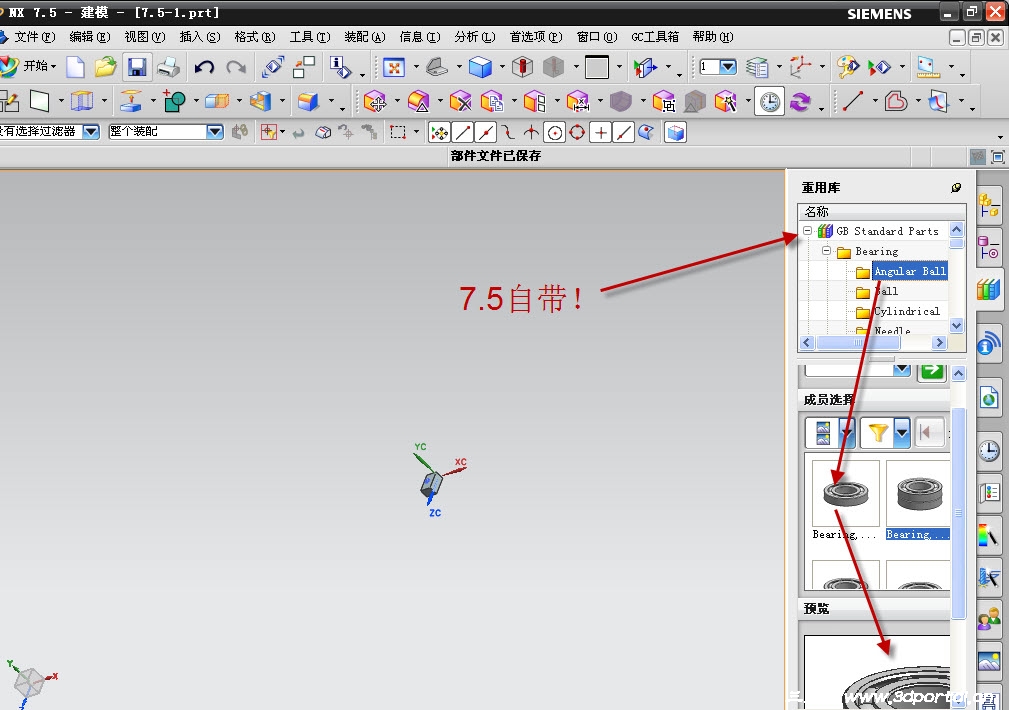
Task: Toggle the rectangle selection icon
Action: click(398, 133)
